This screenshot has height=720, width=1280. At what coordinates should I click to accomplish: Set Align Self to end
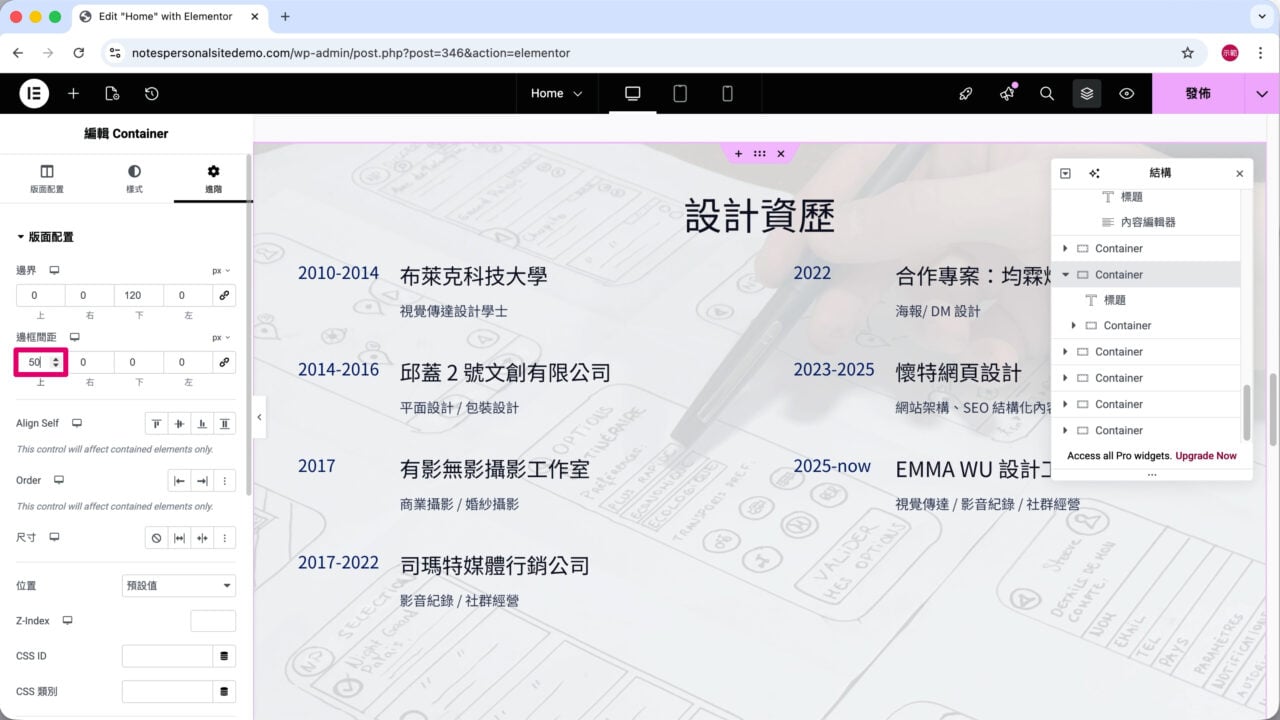202,424
